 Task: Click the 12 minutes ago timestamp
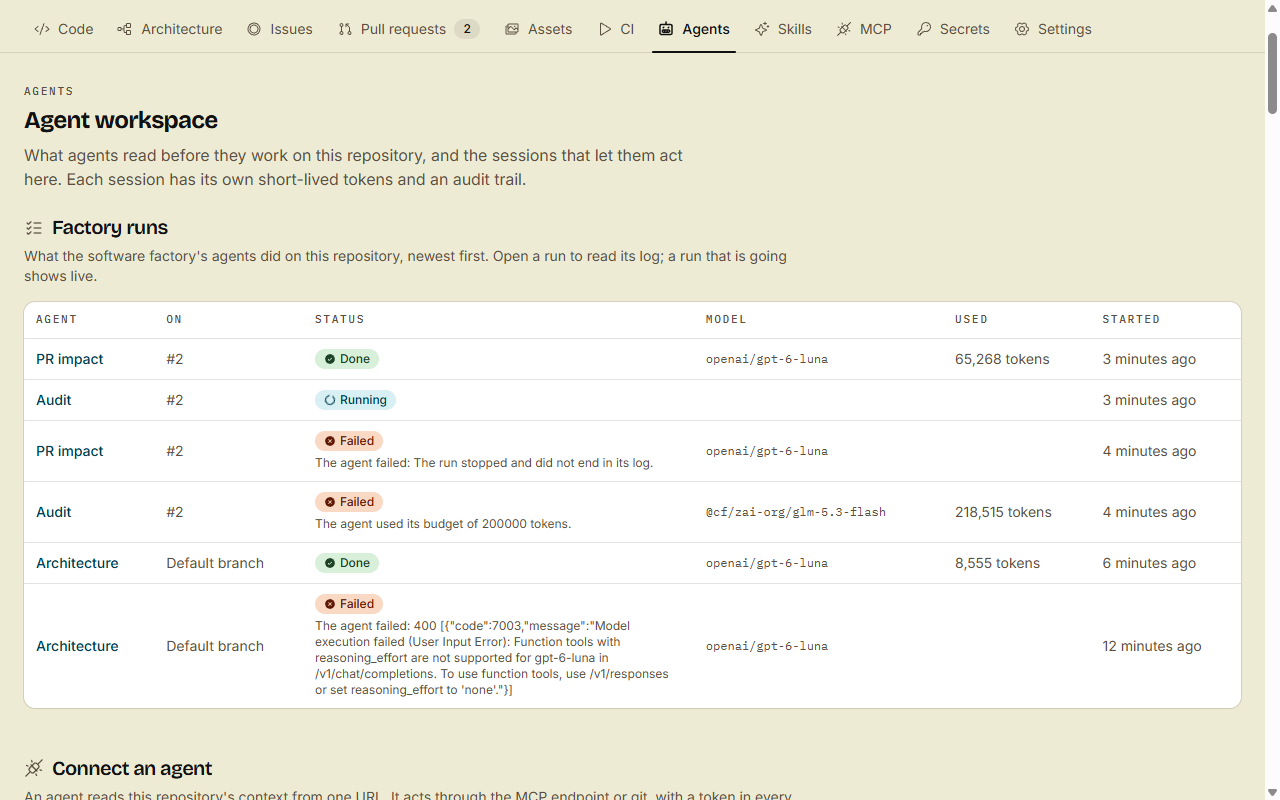tap(1152, 646)
